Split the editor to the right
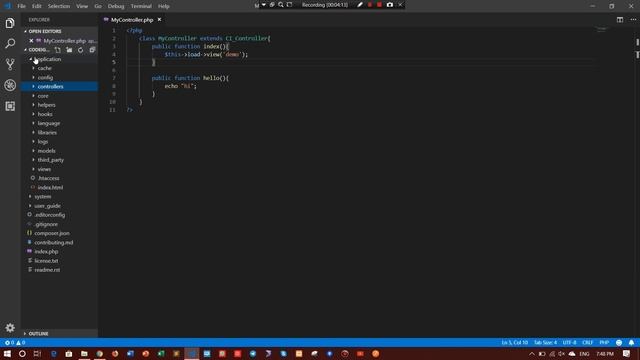 pos(620,20)
